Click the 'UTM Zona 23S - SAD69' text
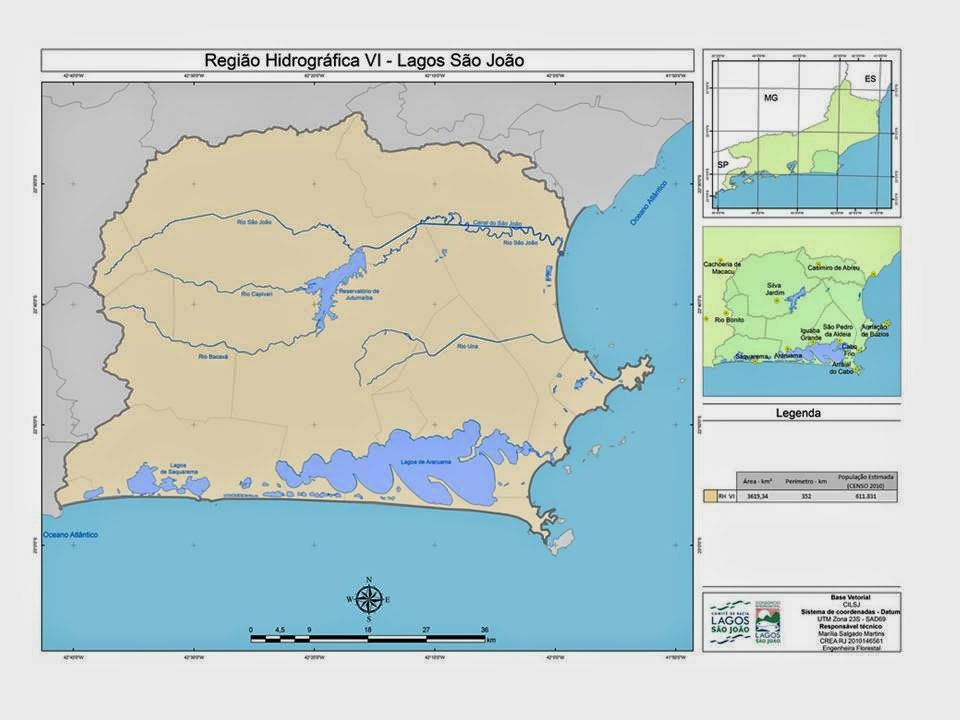Screen dimensions: 960x720 850,619
